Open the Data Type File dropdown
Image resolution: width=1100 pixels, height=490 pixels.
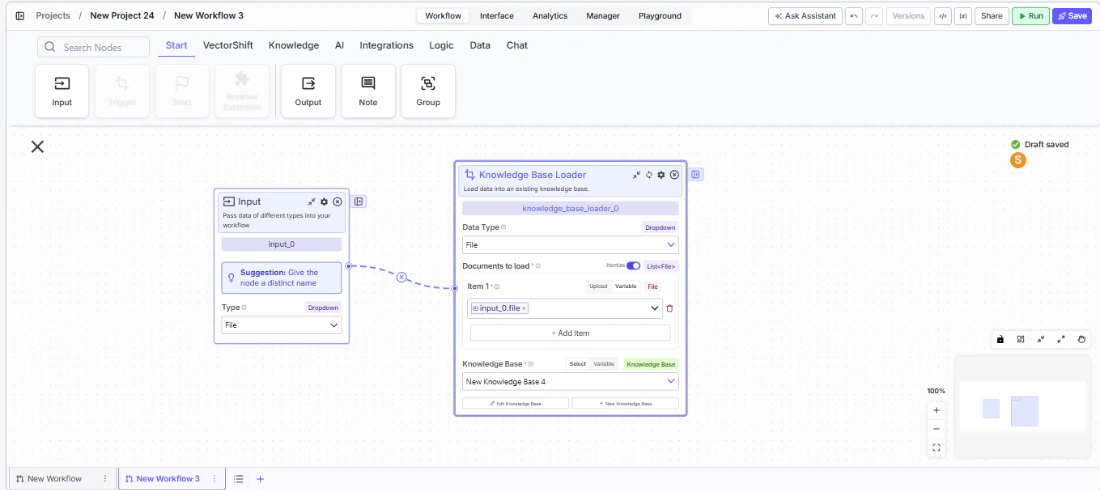point(570,245)
